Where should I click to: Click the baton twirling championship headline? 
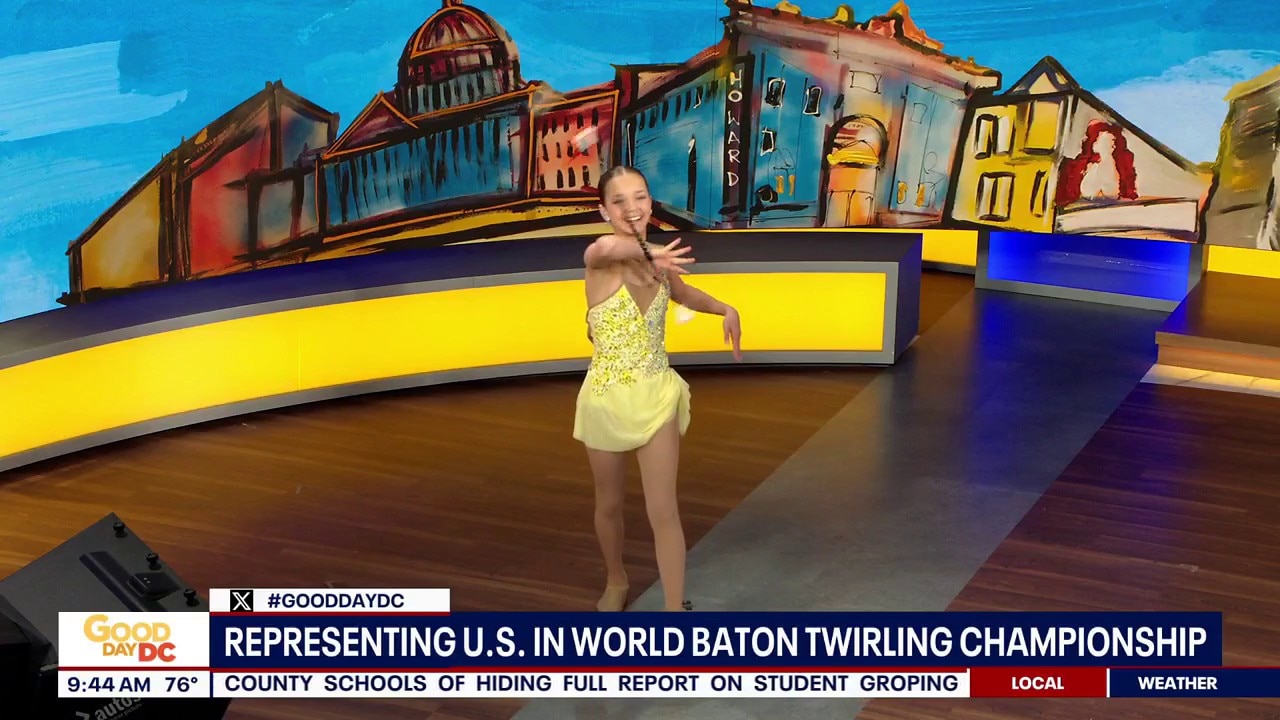tap(715, 642)
